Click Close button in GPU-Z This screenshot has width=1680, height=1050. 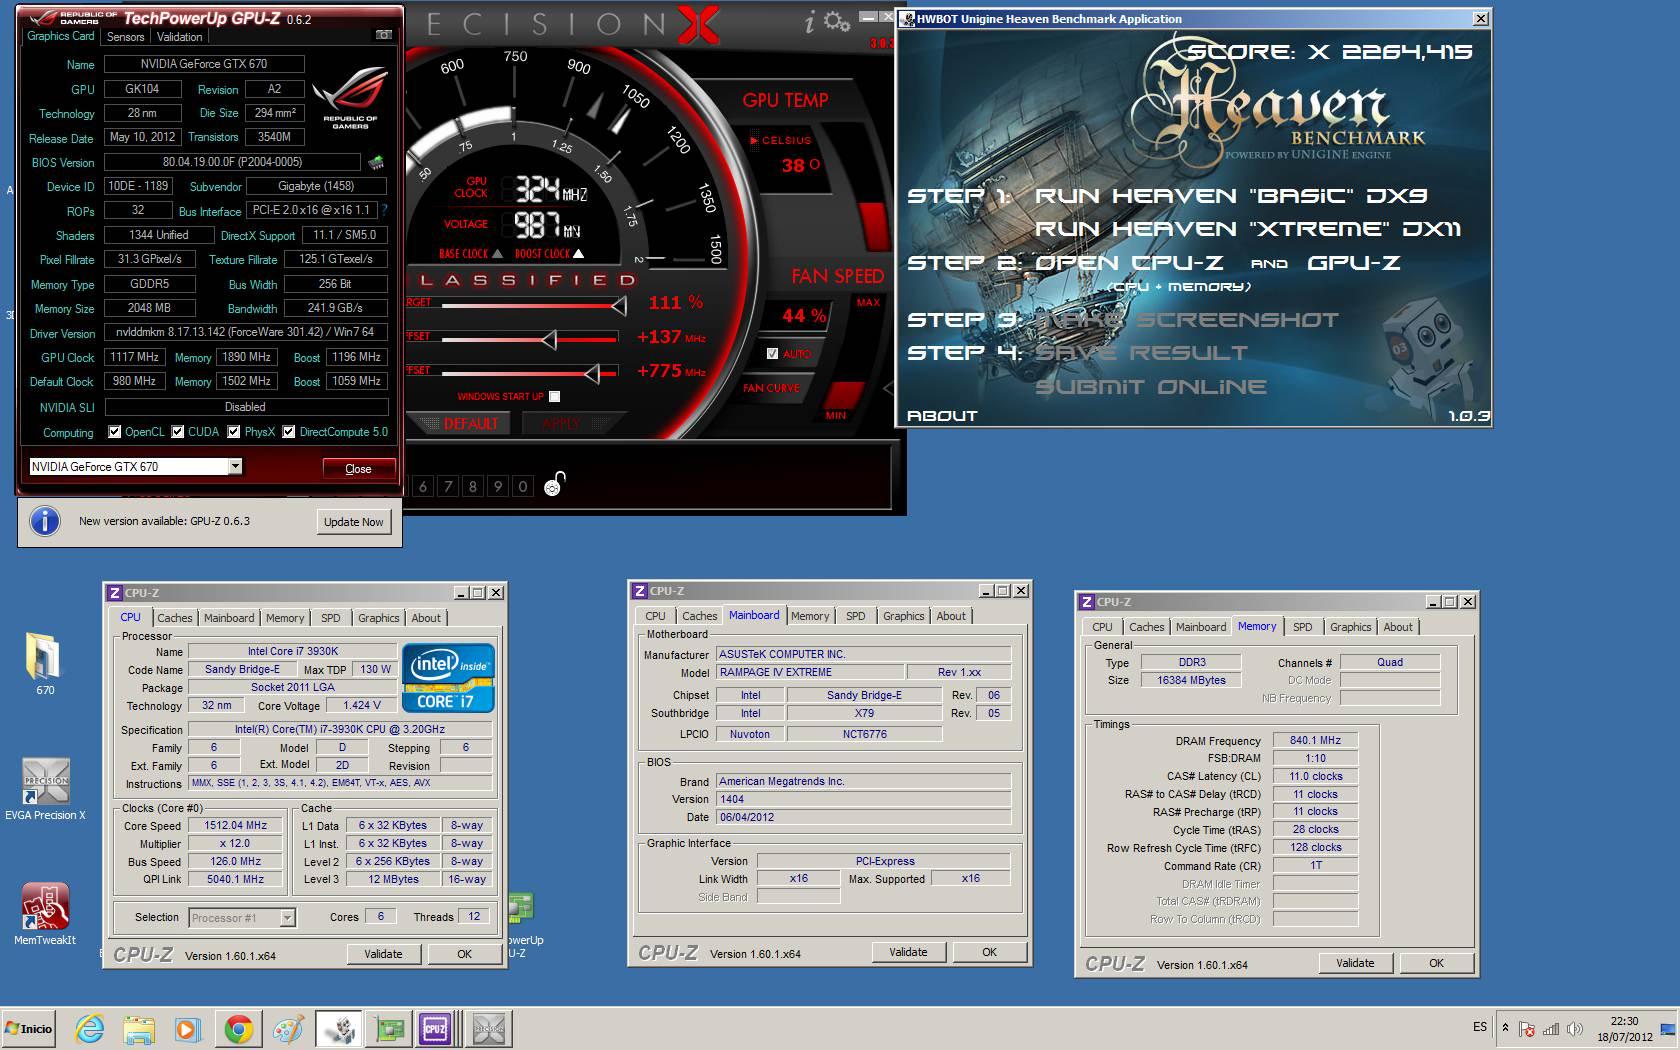358,469
